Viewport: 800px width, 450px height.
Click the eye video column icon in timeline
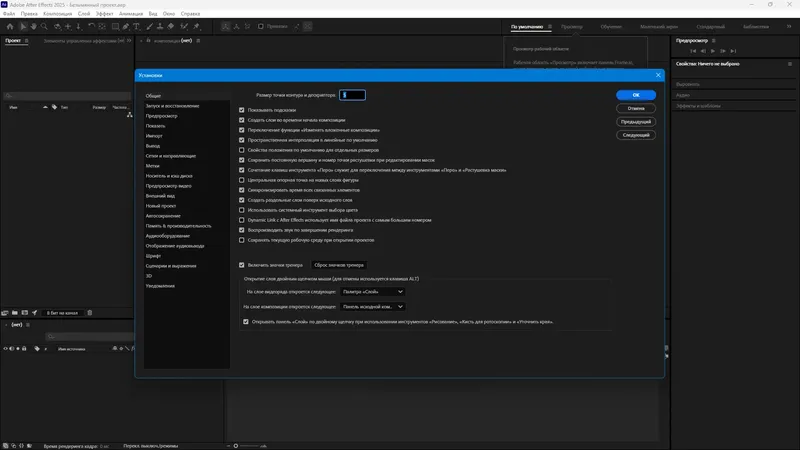tap(6, 349)
